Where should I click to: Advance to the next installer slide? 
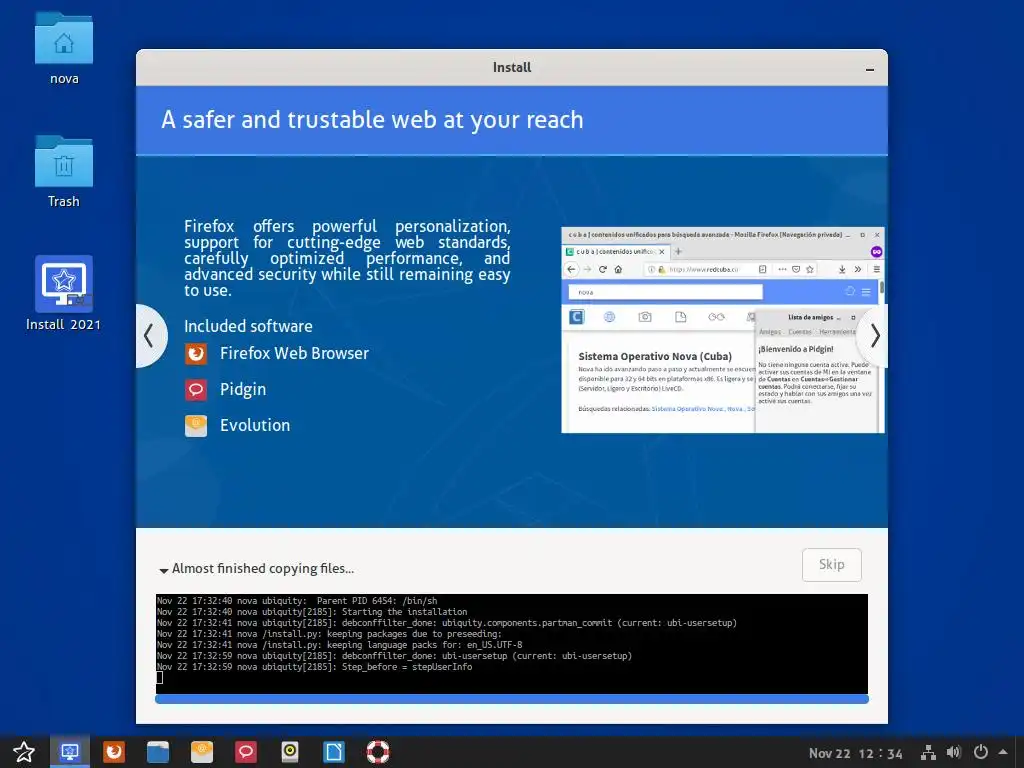(874, 336)
